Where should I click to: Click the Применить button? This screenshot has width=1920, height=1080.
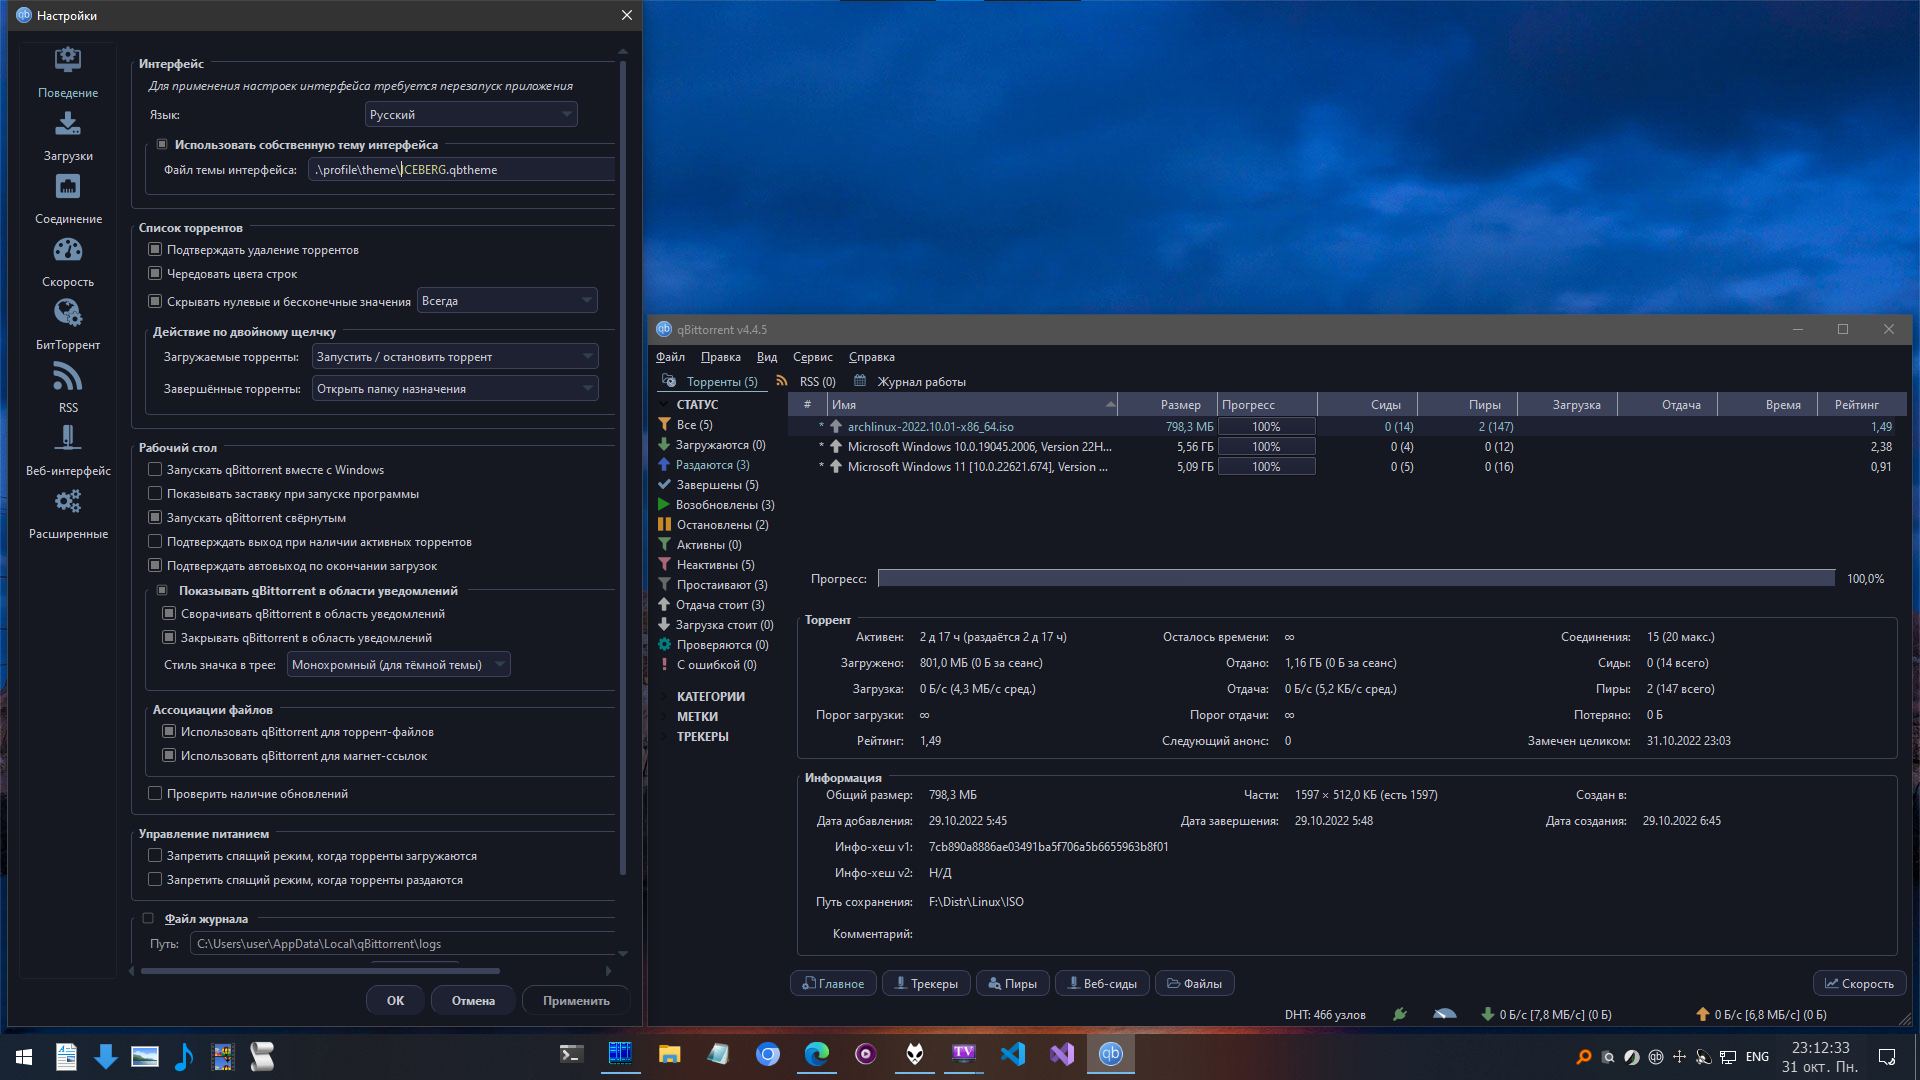tap(576, 1001)
